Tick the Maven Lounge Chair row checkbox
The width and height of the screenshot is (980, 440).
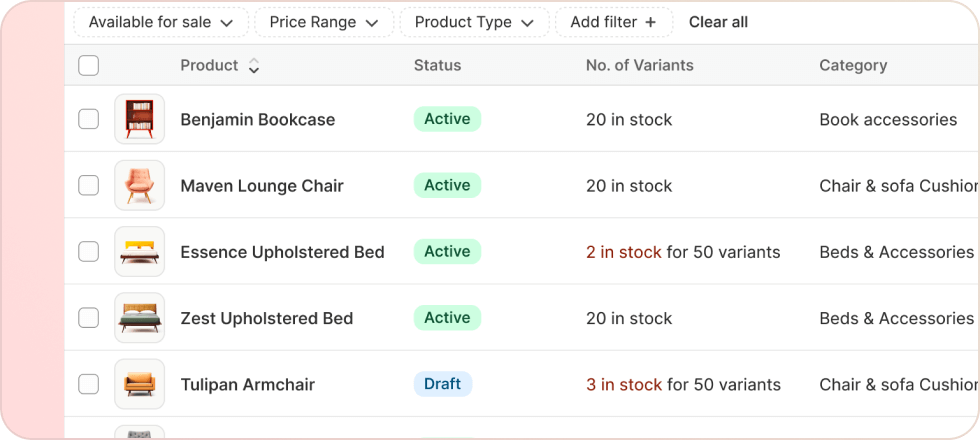click(89, 185)
